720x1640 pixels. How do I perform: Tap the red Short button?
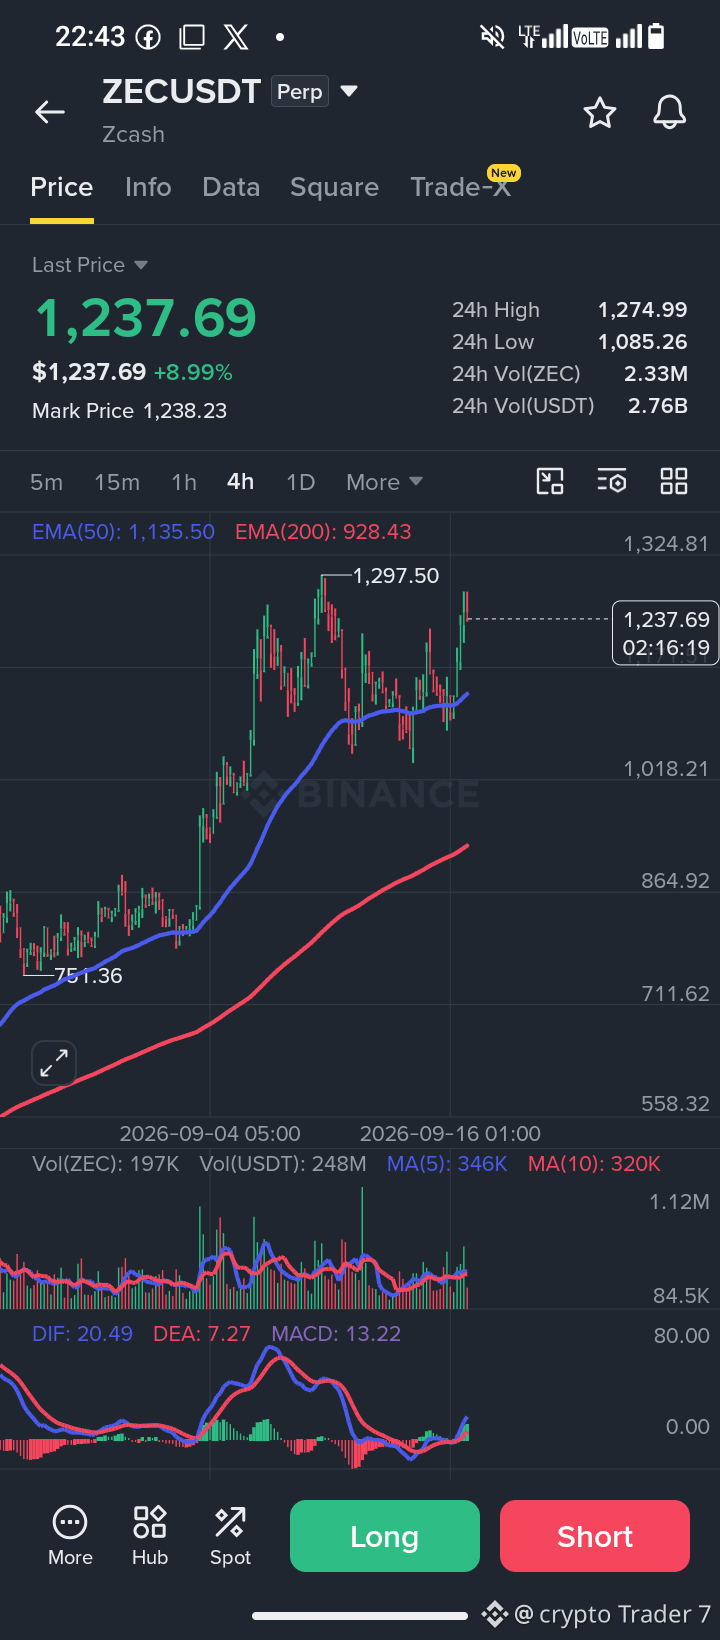coord(595,1536)
